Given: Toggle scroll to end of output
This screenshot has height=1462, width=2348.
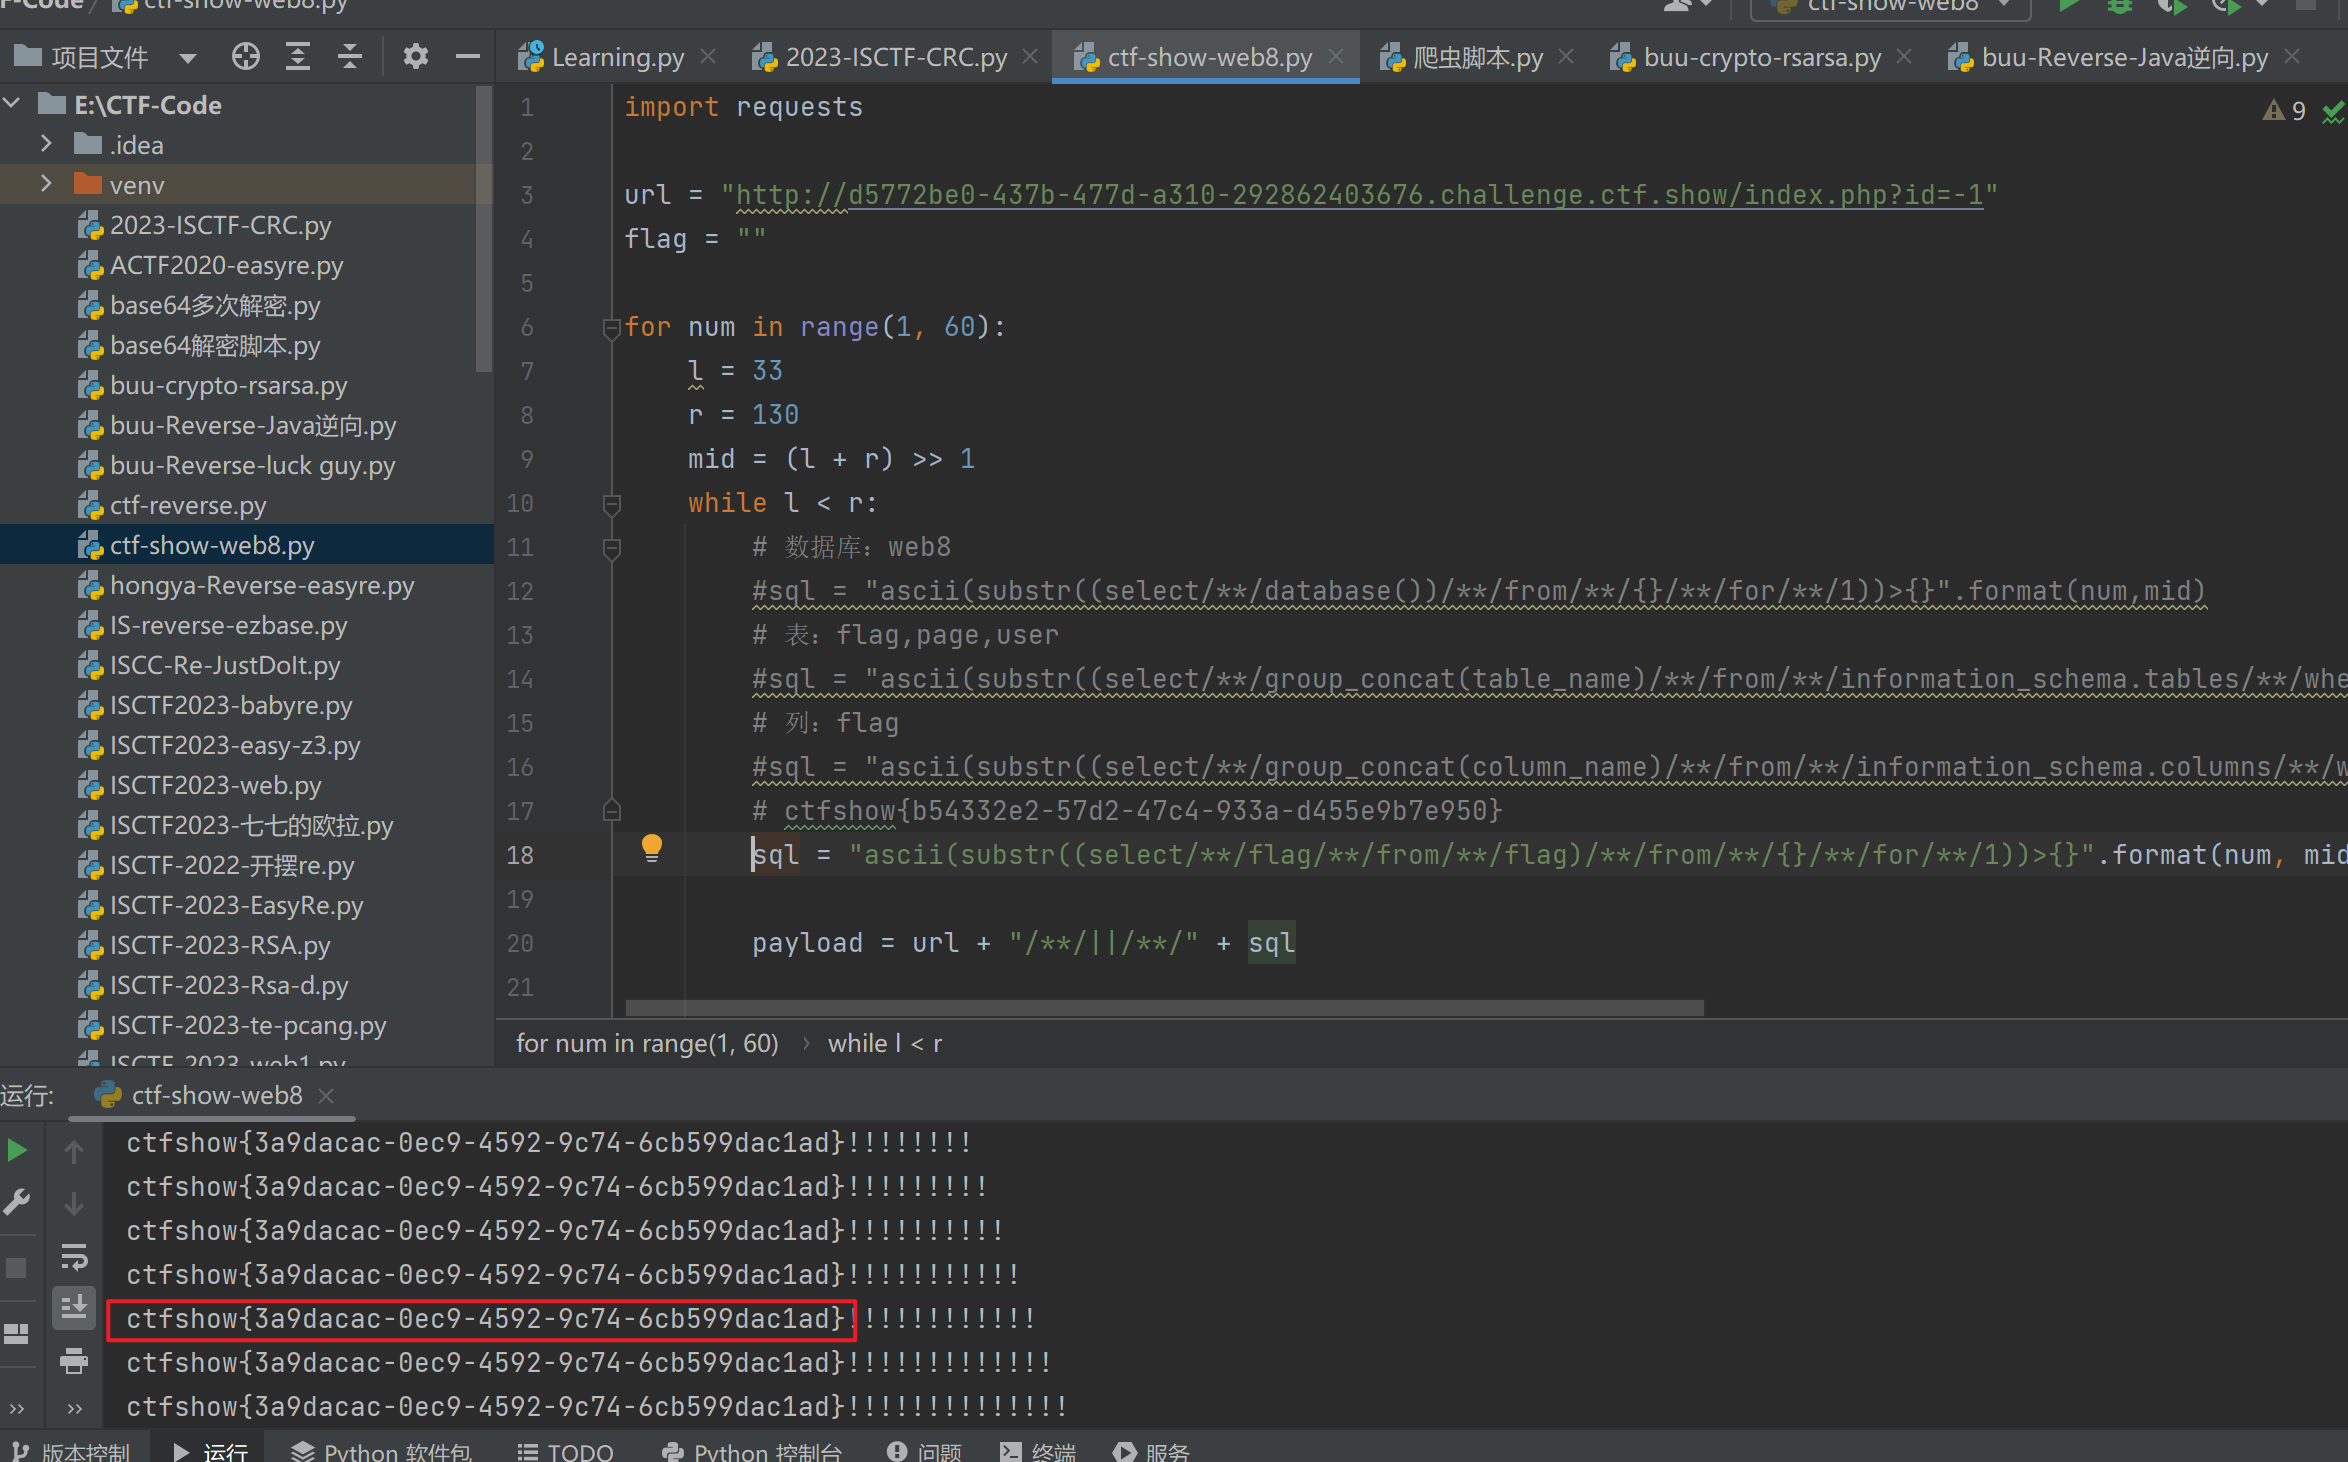Looking at the screenshot, I should tap(74, 1307).
